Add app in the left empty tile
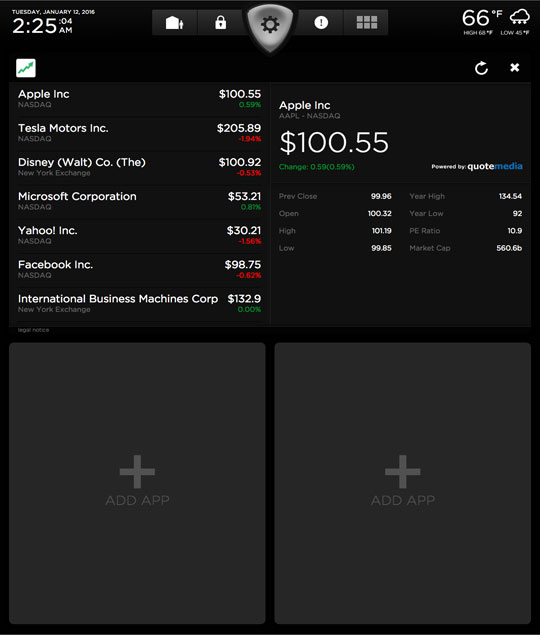The height and width of the screenshot is (635, 540). 137,483
